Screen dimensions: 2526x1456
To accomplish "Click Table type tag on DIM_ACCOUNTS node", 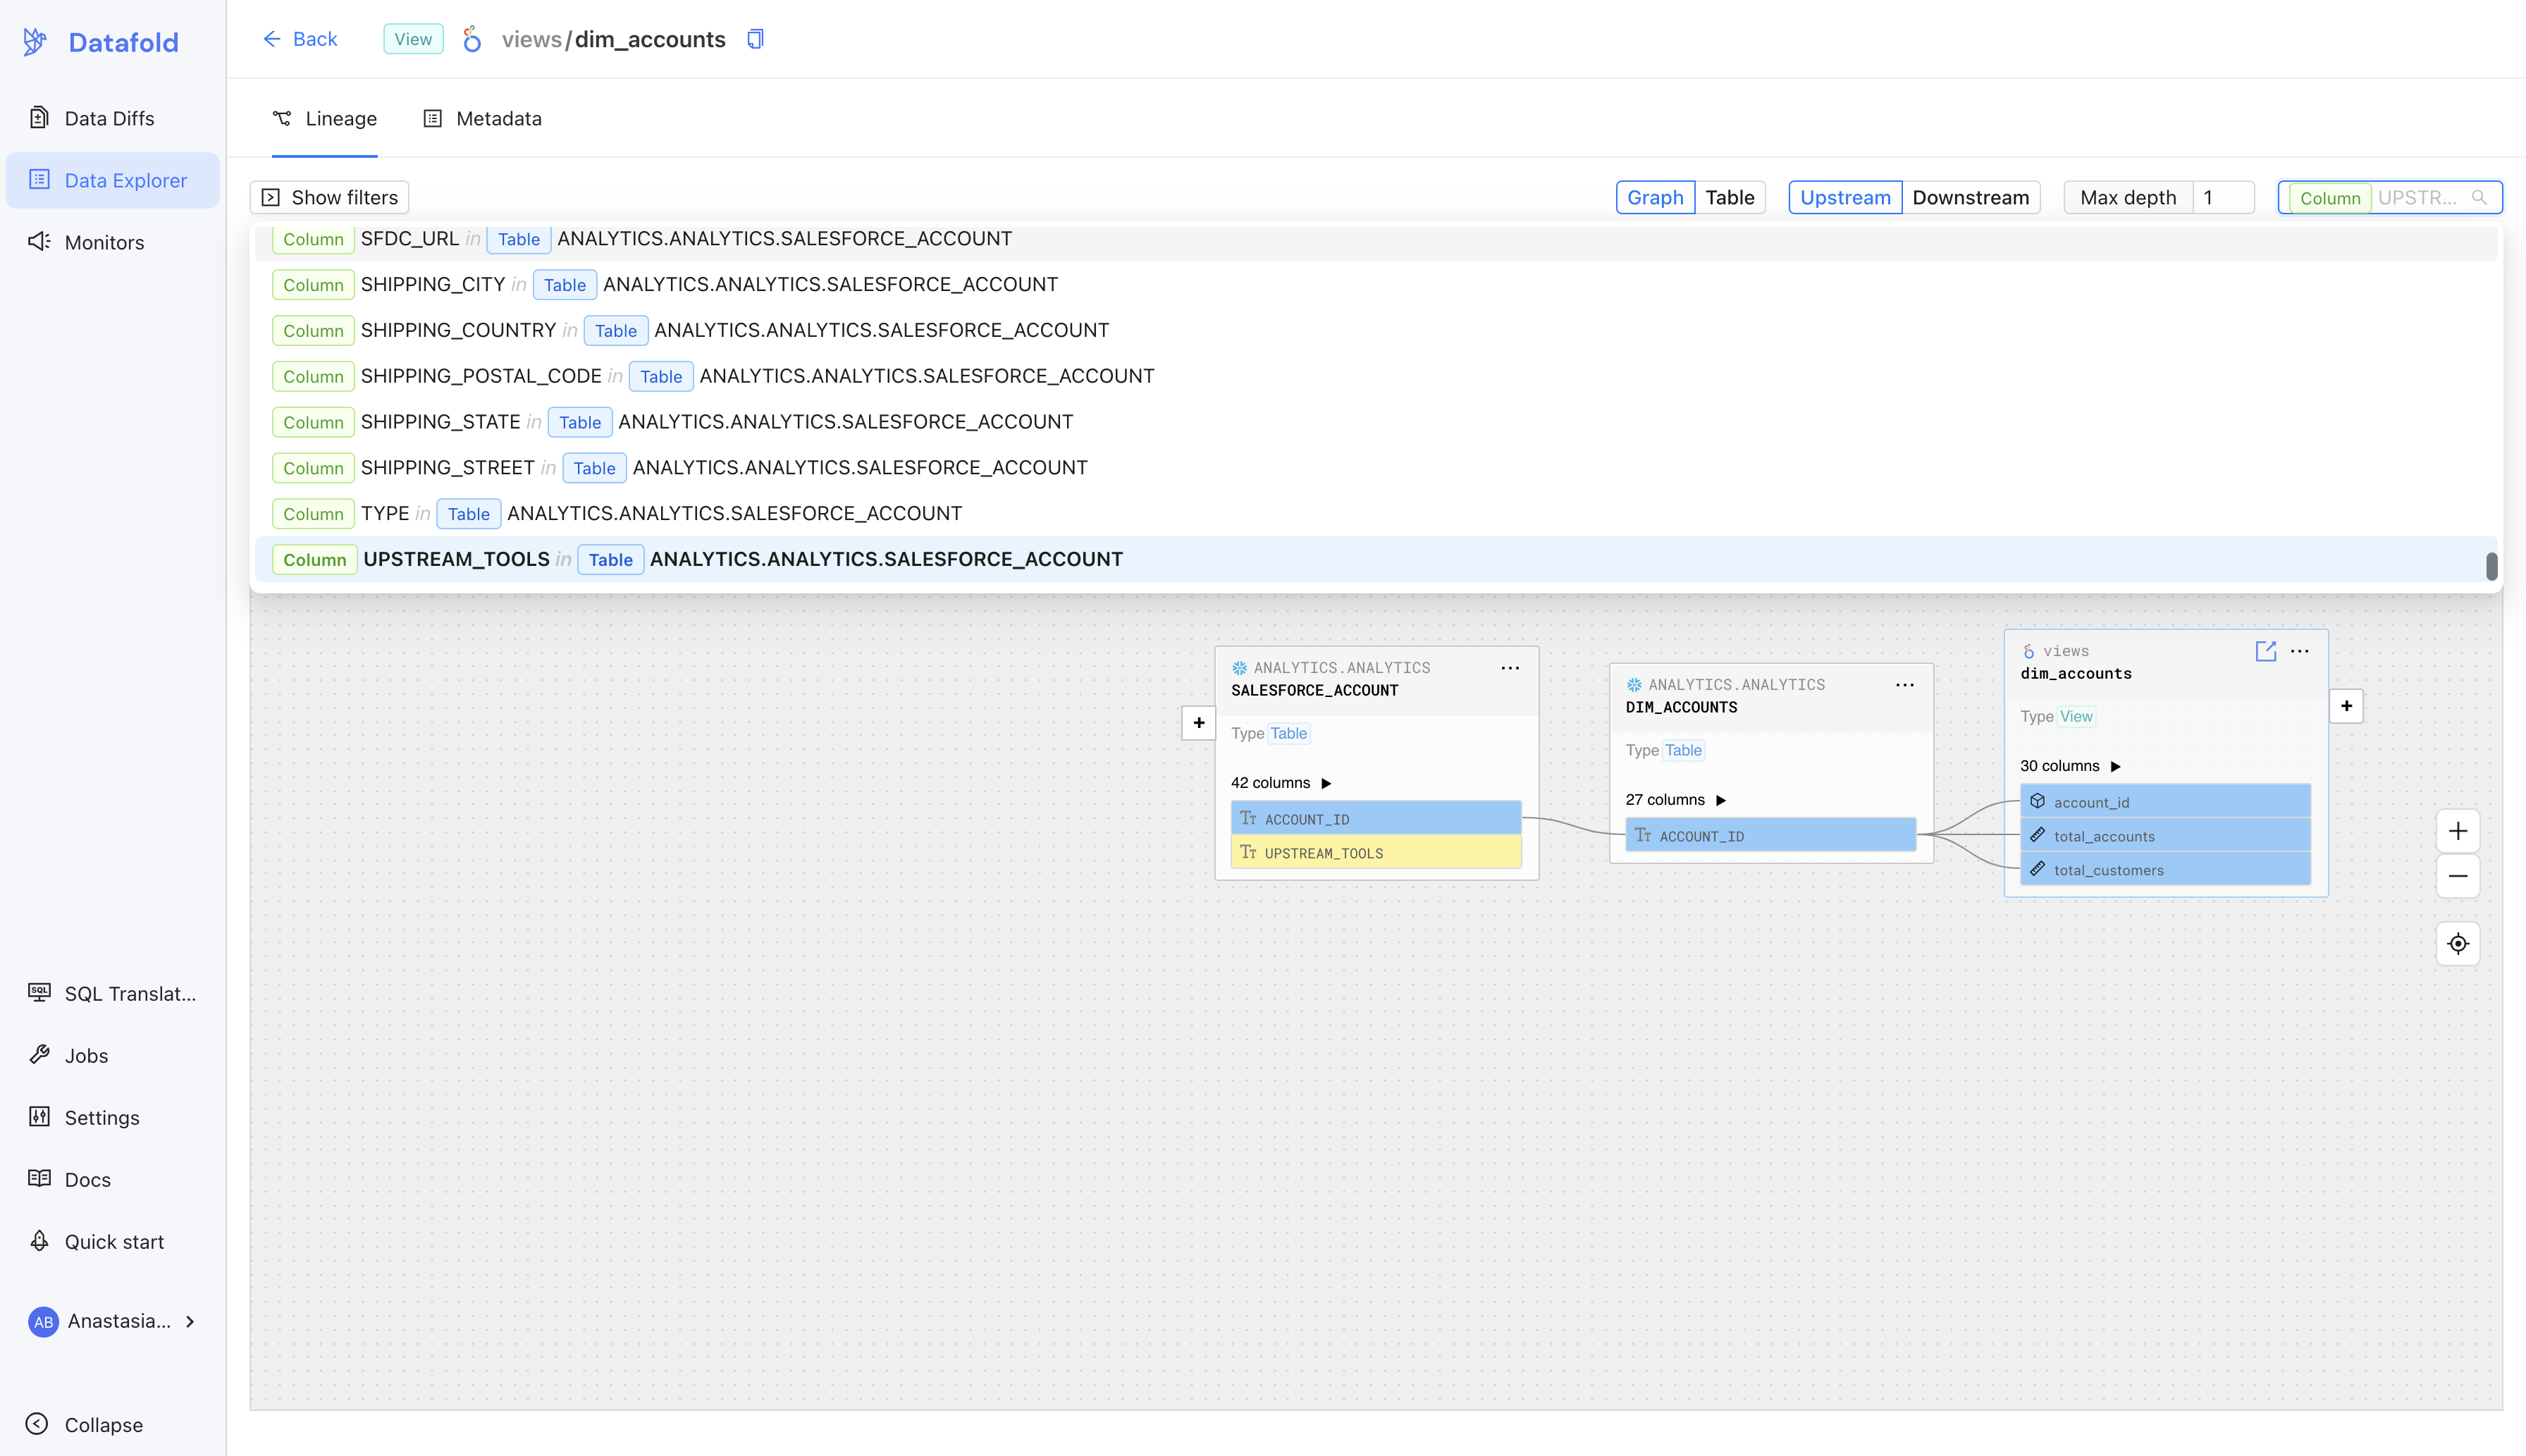I will (1683, 750).
